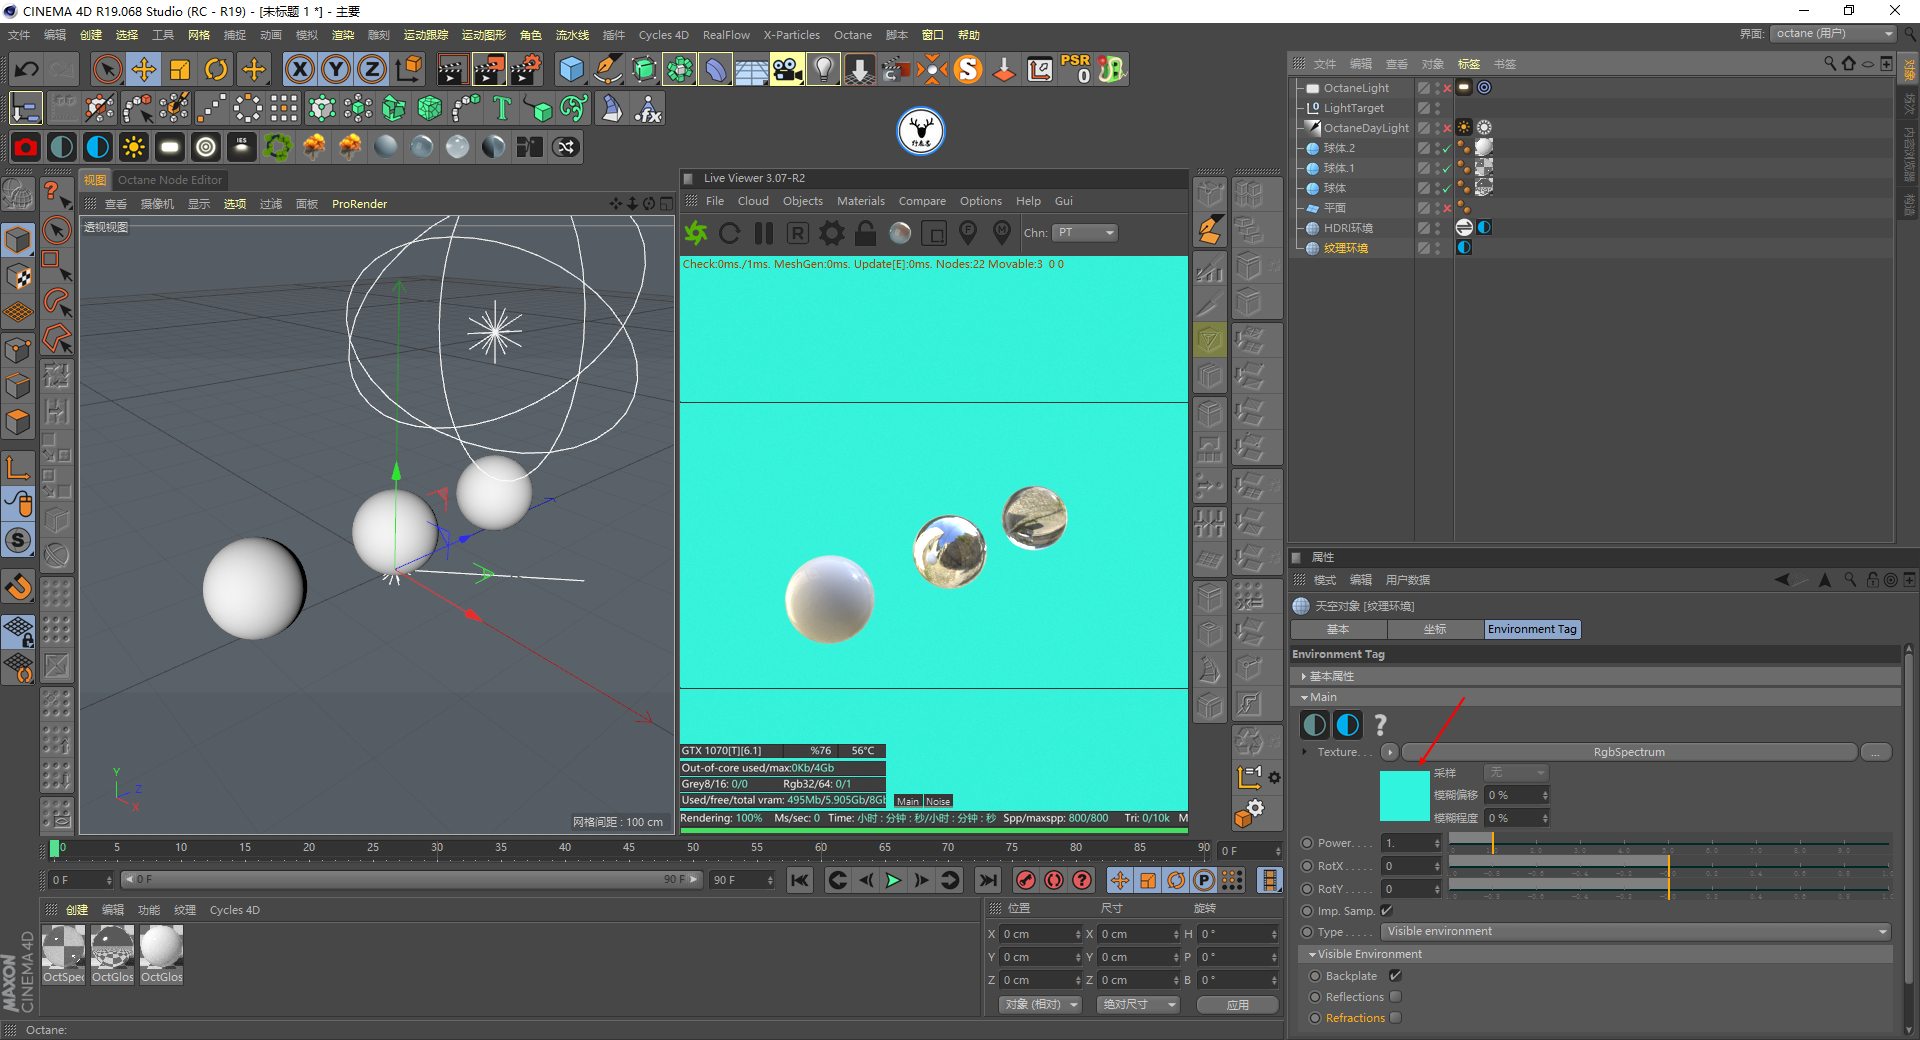
Task: Open the 界面 octane layout dropdown
Action: point(1834,34)
